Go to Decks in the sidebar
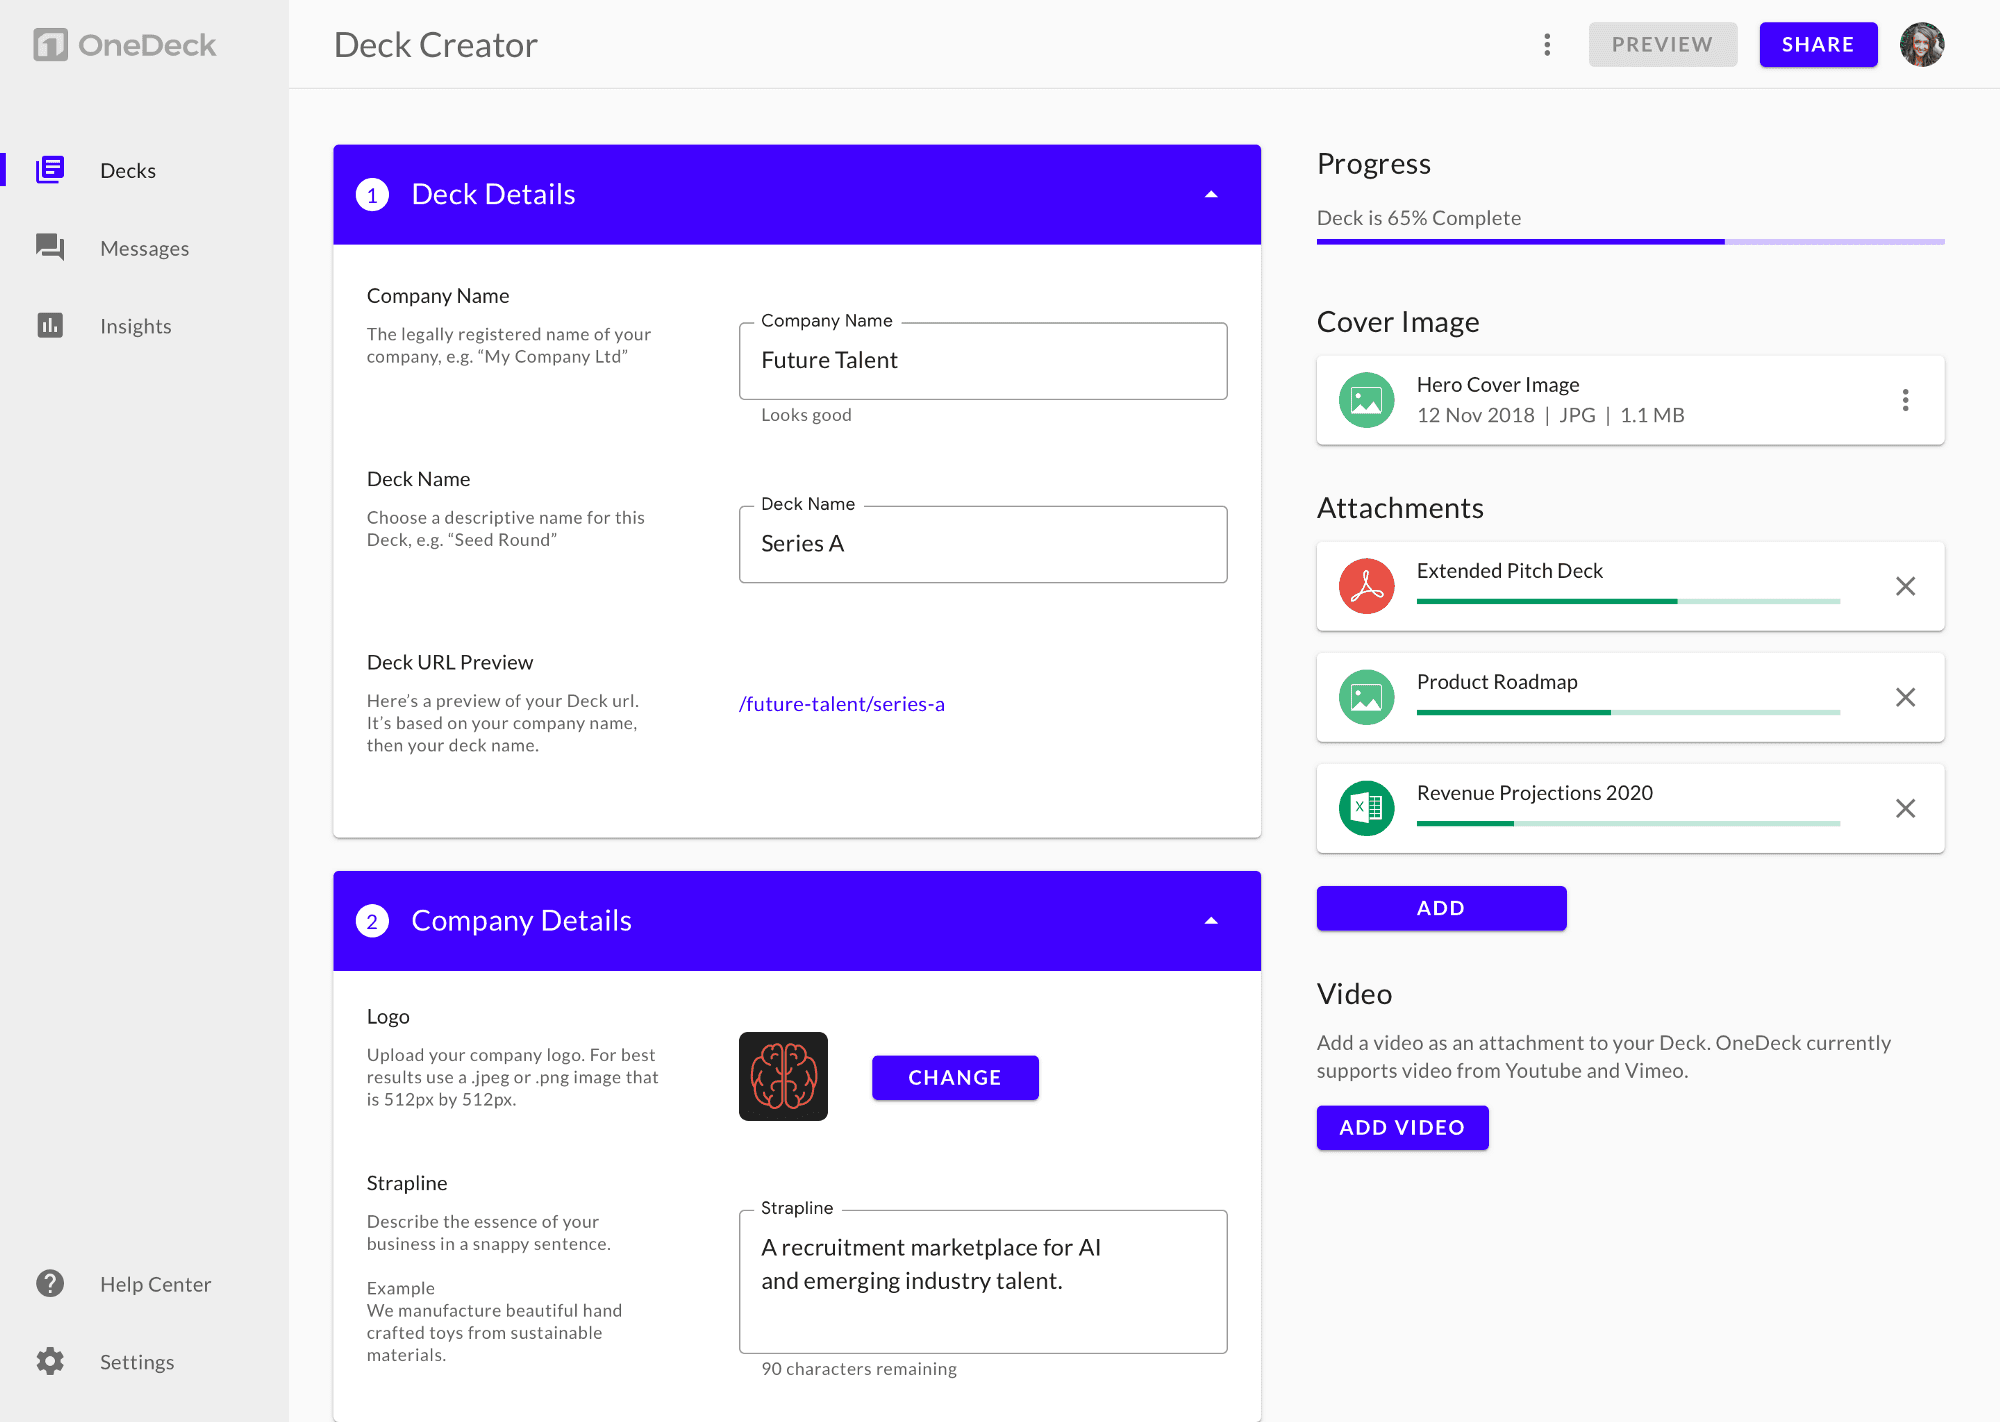 click(128, 170)
